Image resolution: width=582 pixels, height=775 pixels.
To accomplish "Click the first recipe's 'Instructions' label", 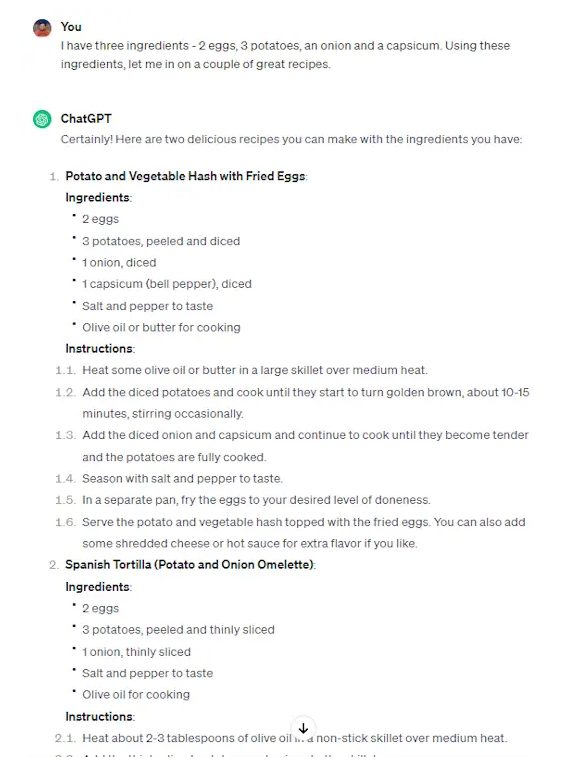I will 99,348.
